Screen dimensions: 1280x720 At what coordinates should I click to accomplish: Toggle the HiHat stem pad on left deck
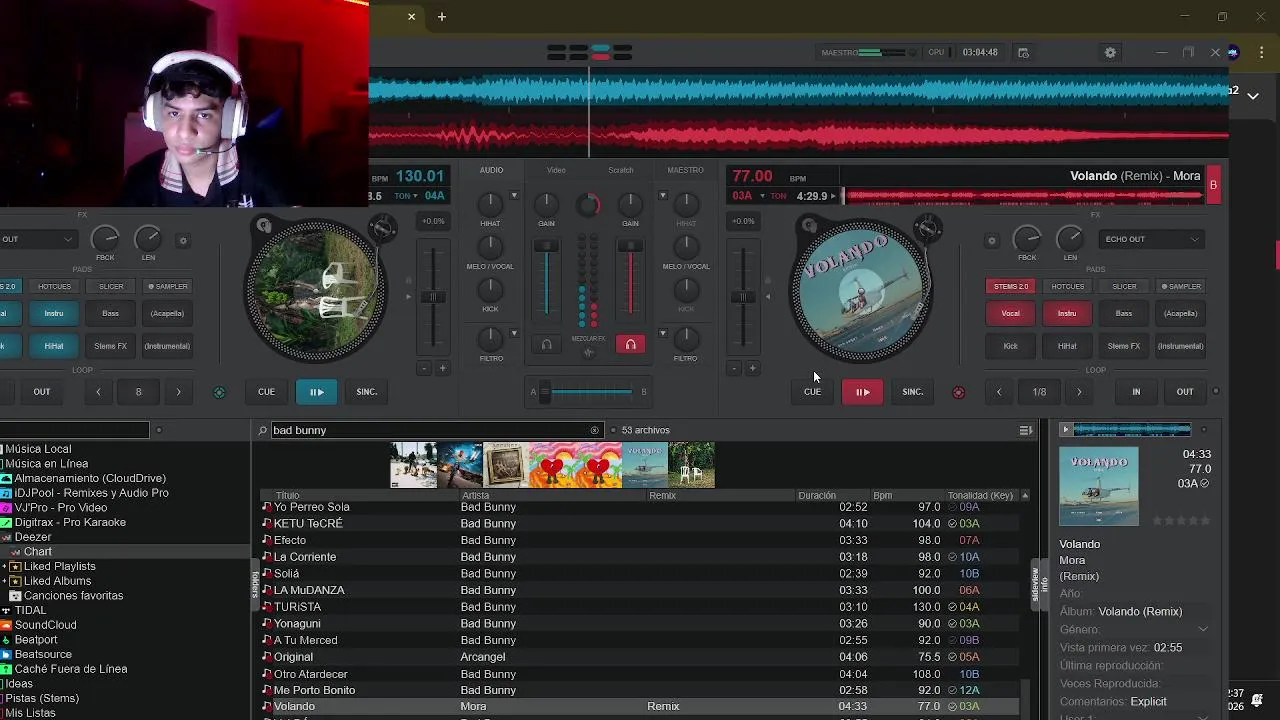[x=54, y=346]
